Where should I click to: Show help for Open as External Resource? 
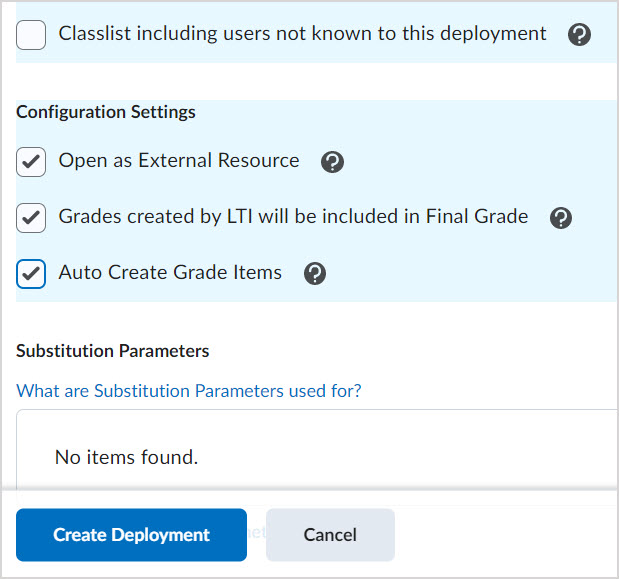(x=332, y=162)
